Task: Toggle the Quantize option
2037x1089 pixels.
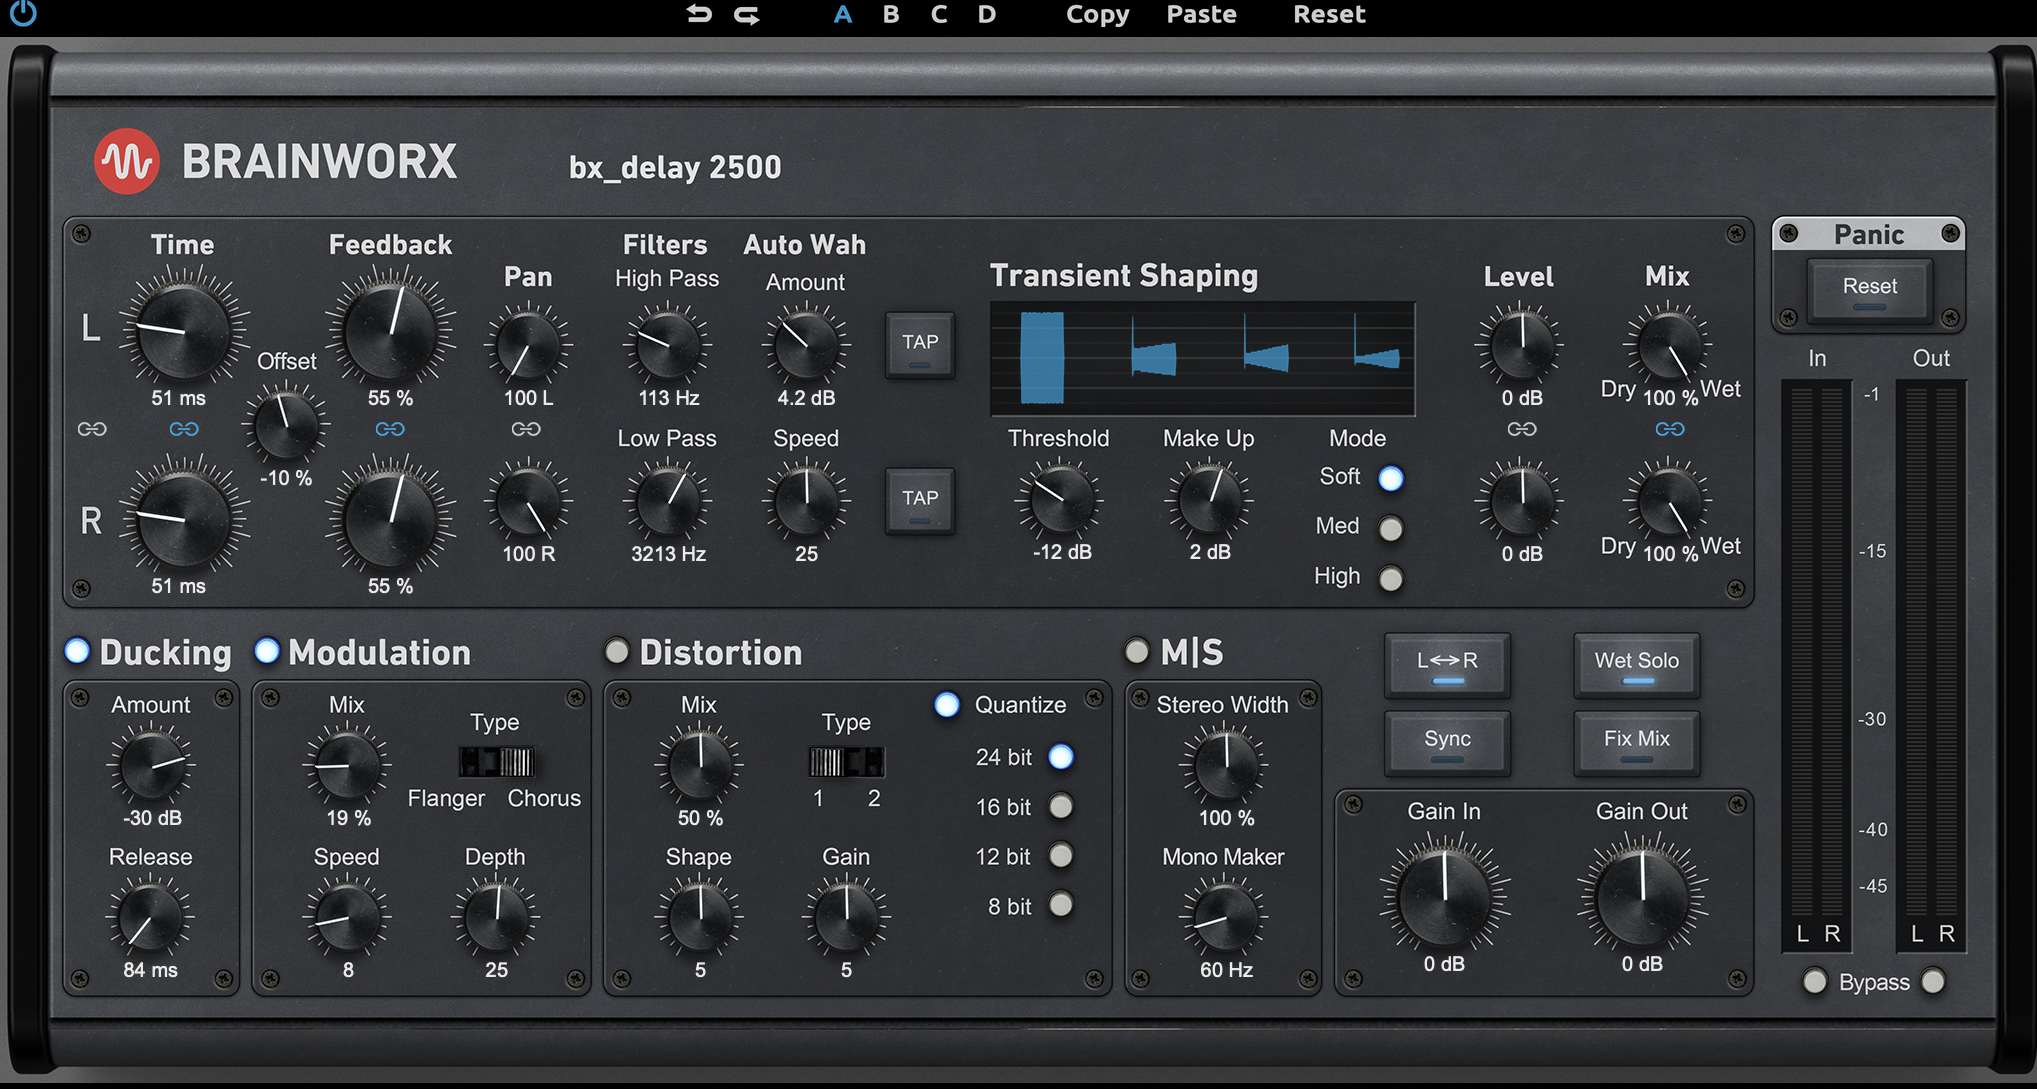Action: (x=947, y=705)
